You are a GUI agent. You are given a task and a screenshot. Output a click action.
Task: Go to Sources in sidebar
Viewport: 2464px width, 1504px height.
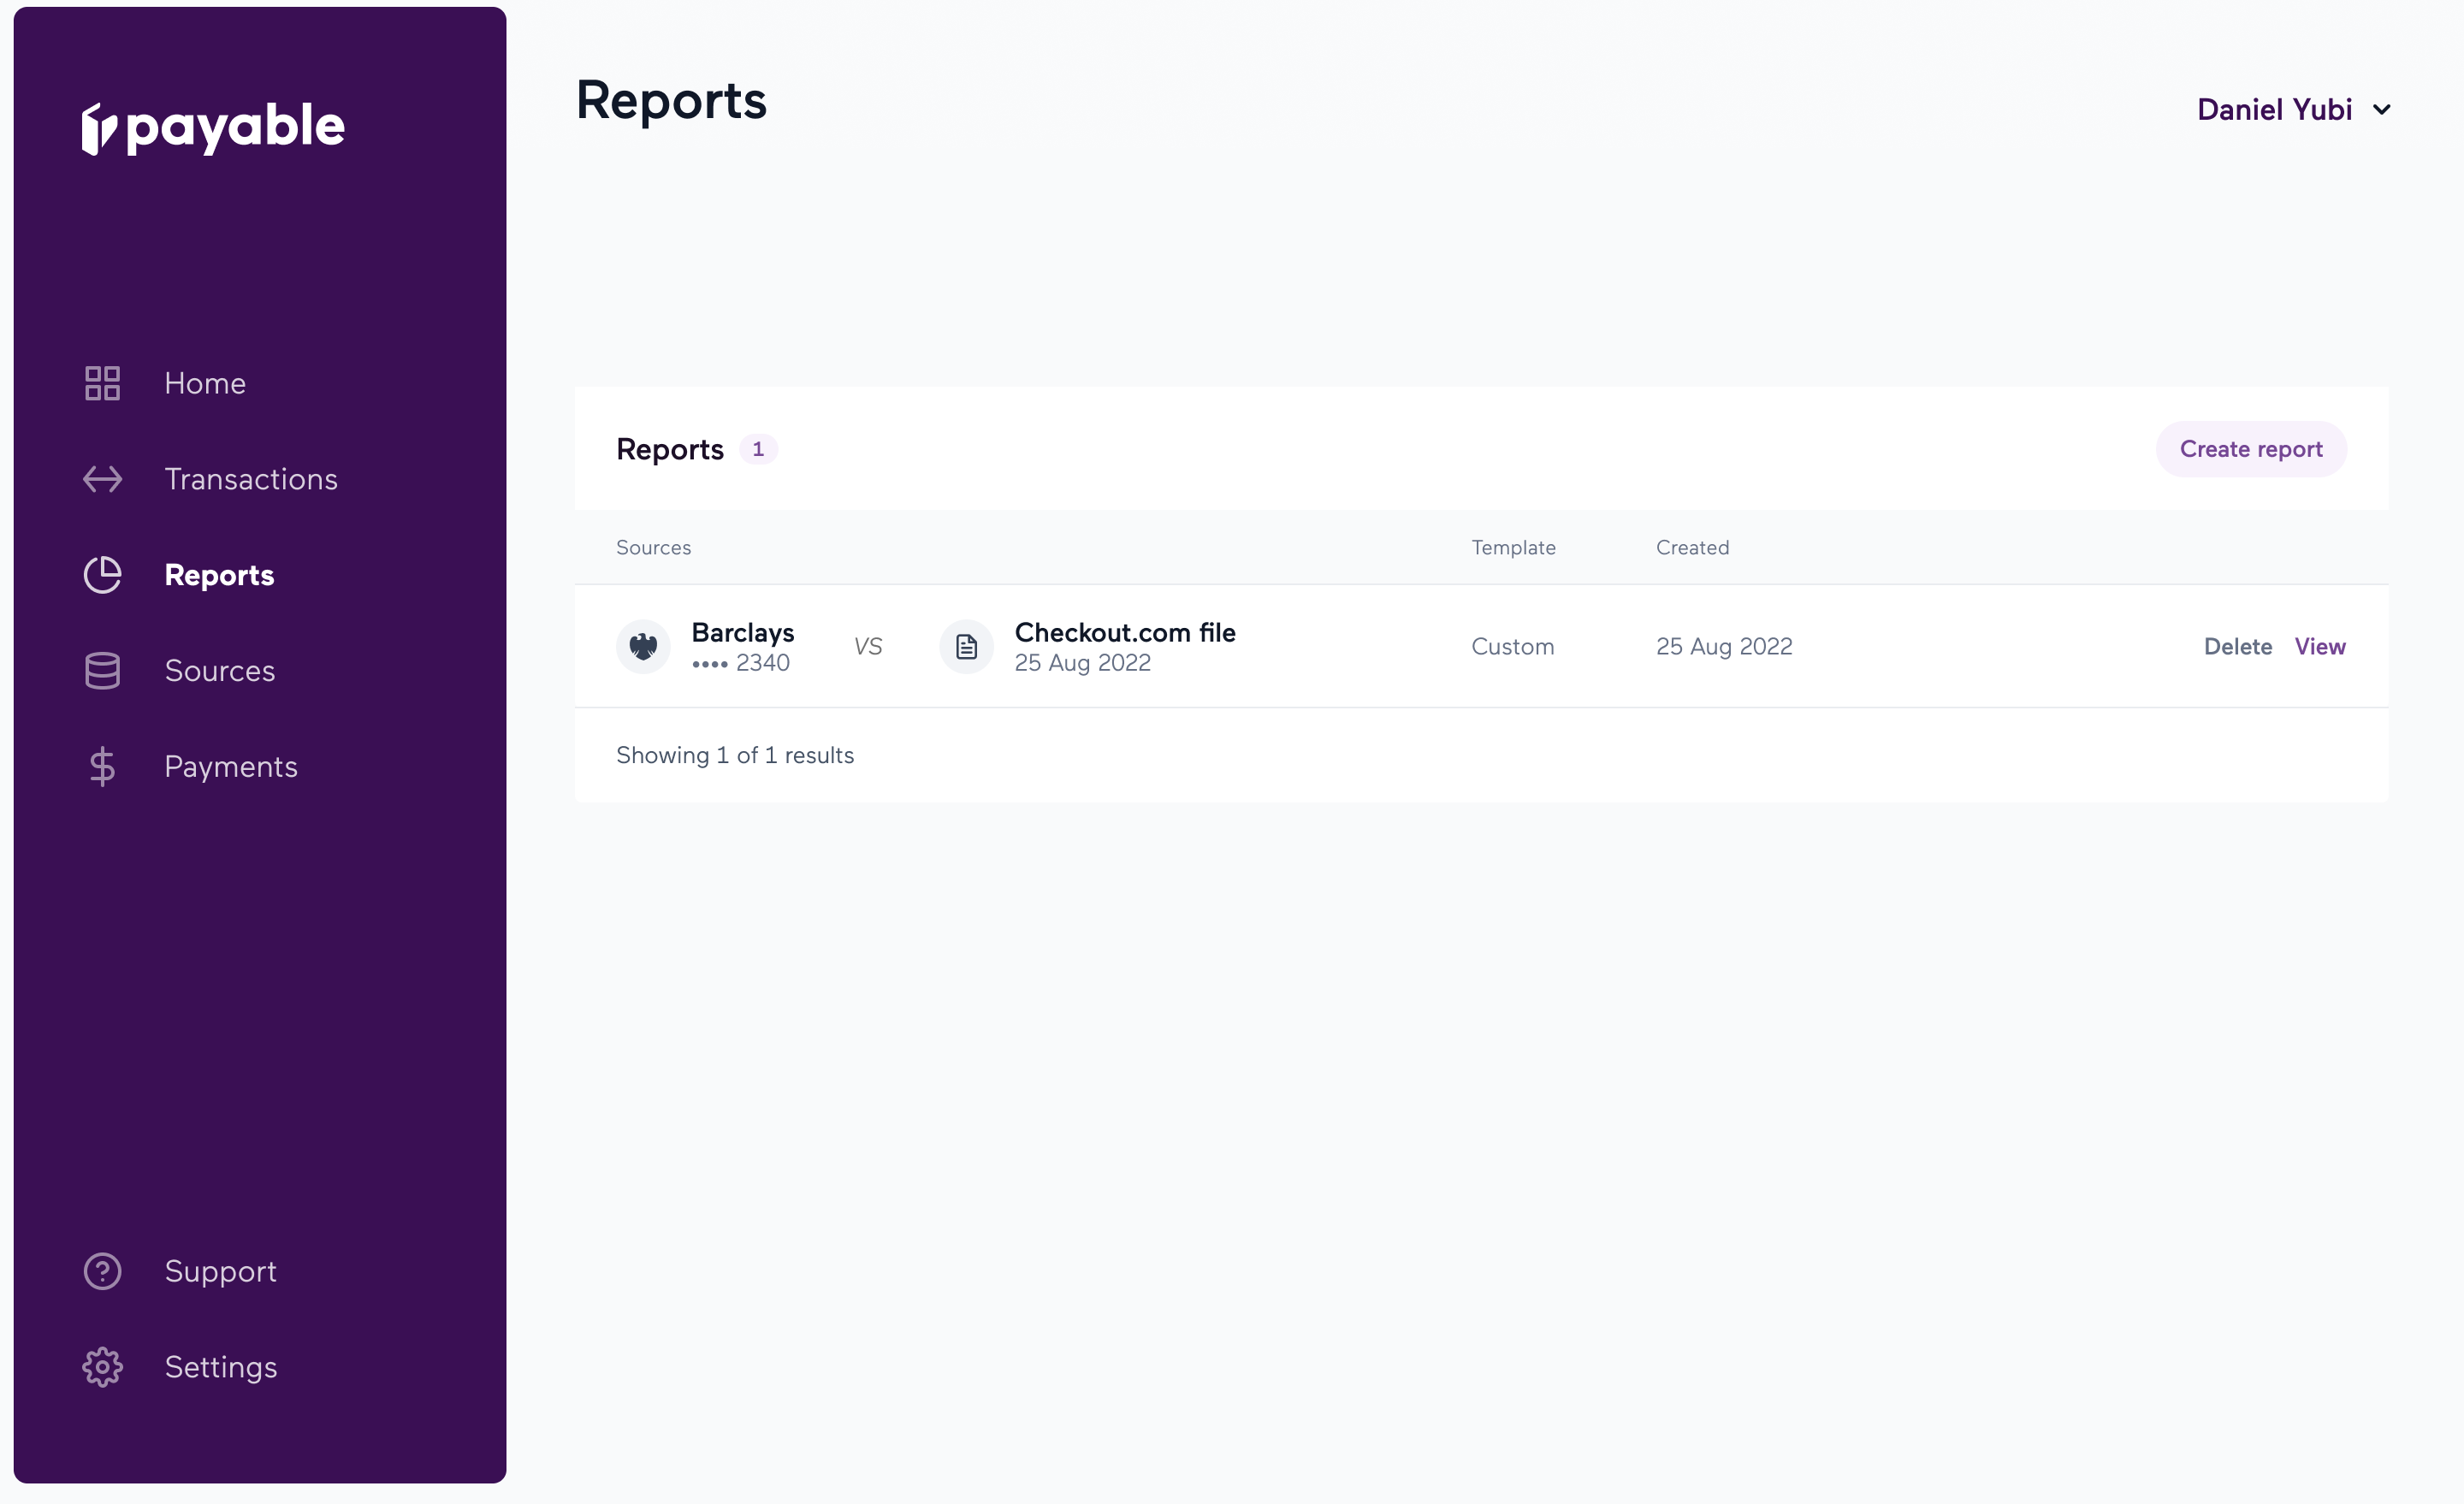219,671
